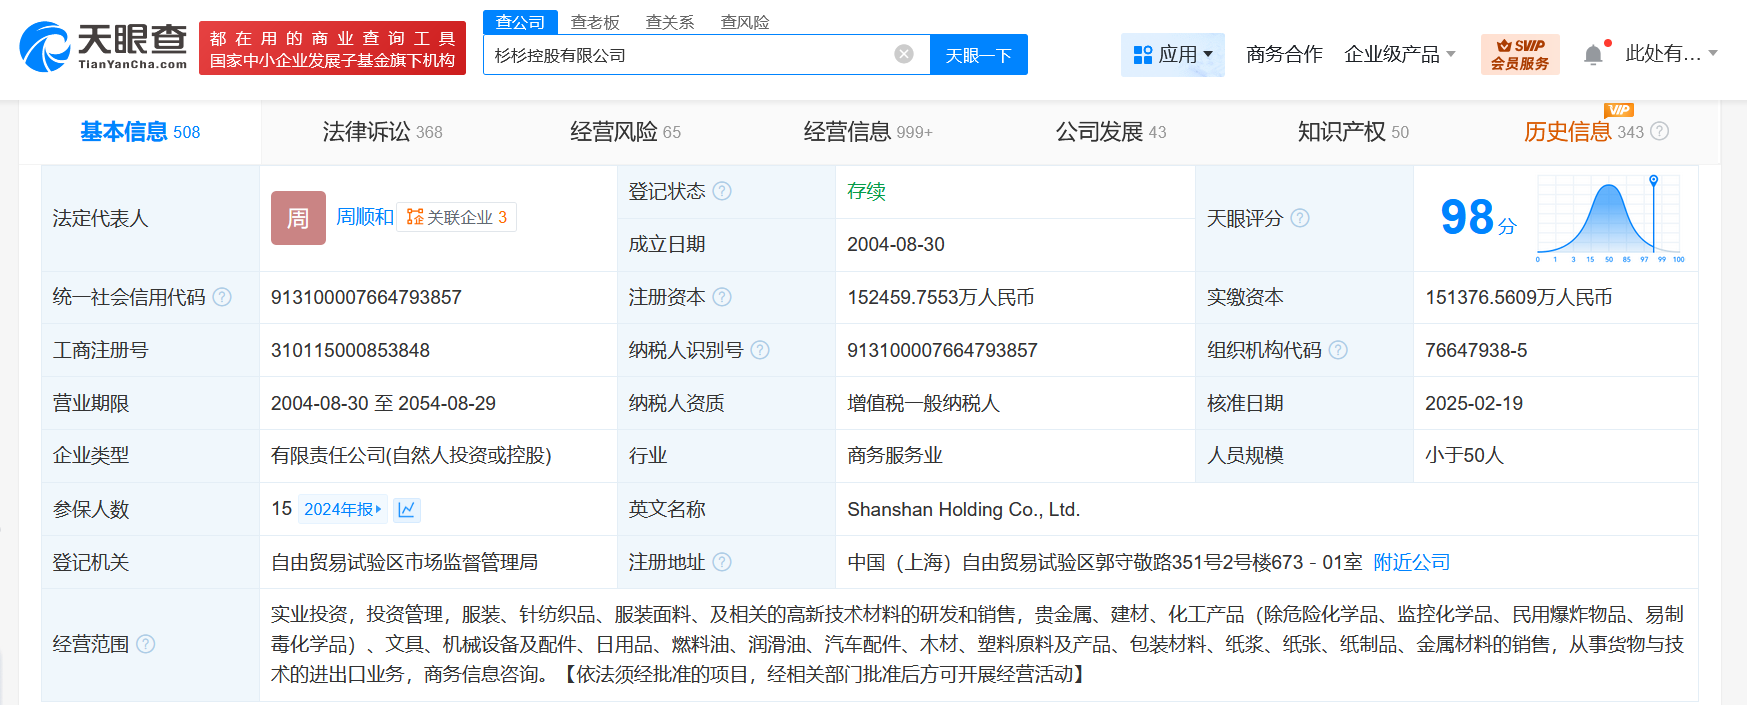1747x705 pixels.
Task: Open legal representative 周顺和 link
Action: [x=364, y=217]
